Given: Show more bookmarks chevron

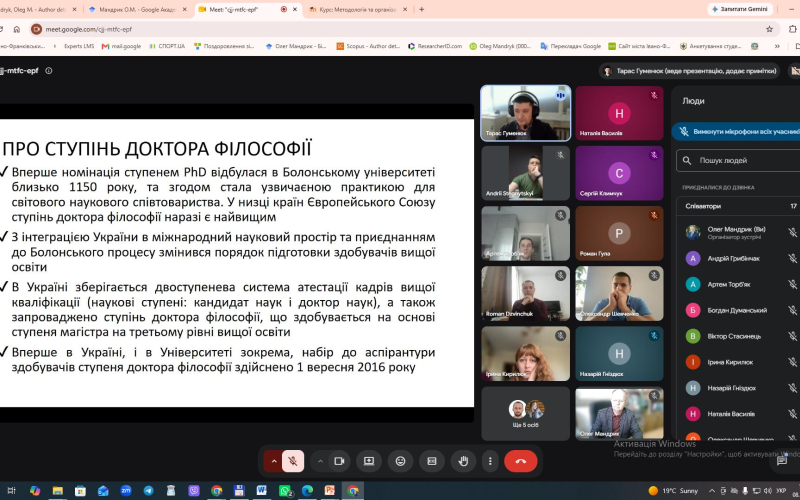Looking at the screenshot, I should tap(777, 46).
